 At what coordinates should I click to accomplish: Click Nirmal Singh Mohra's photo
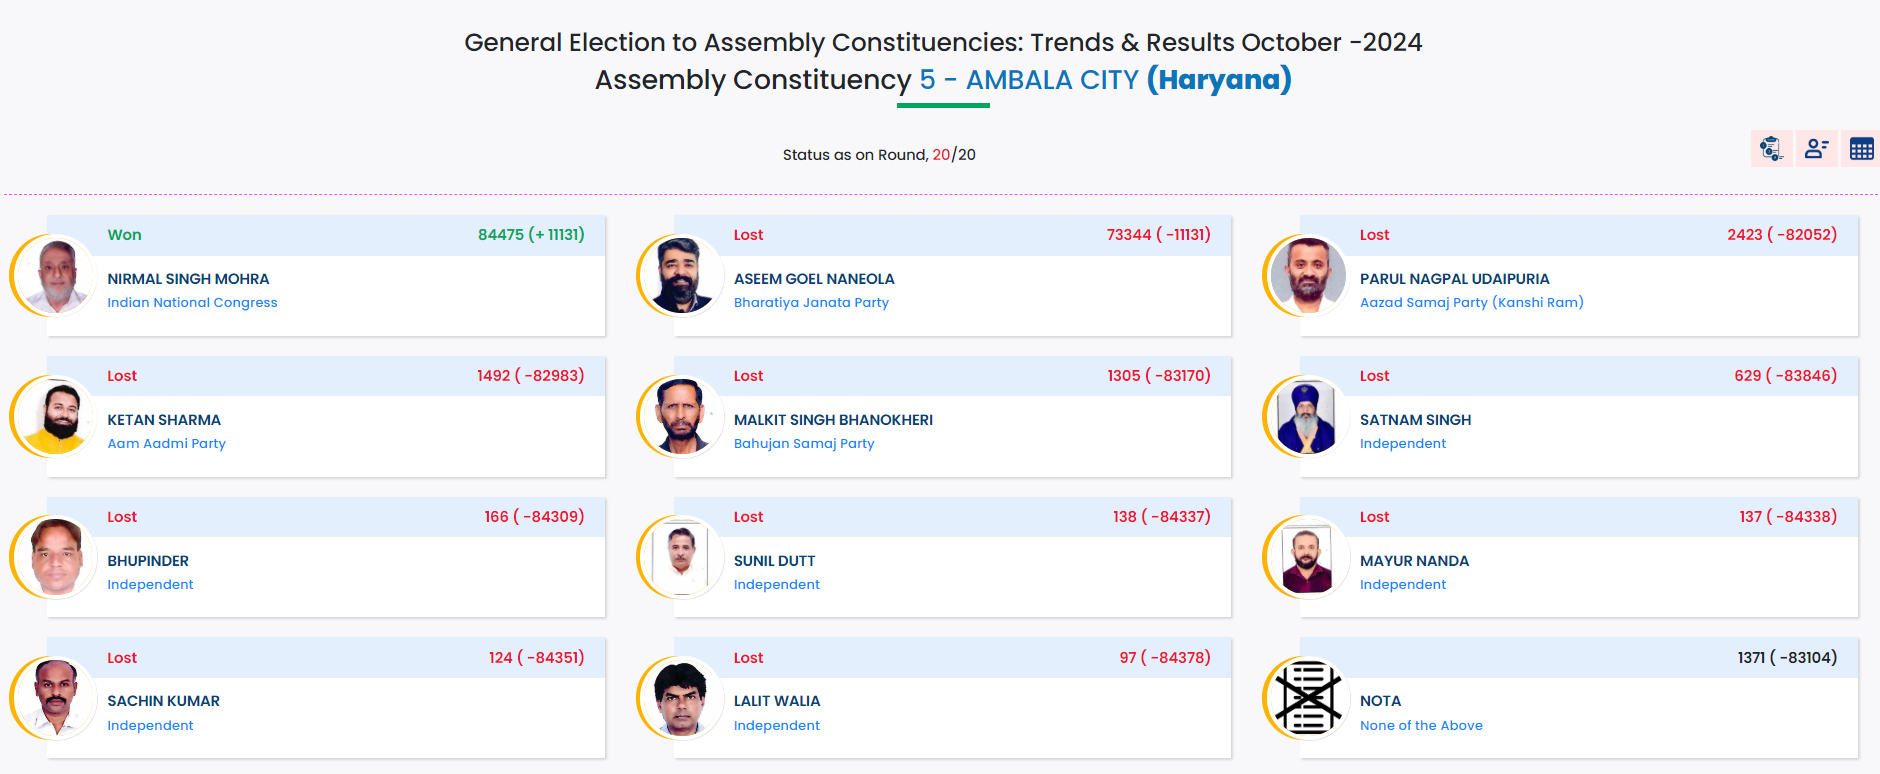pyautogui.click(x=55, y=275)
